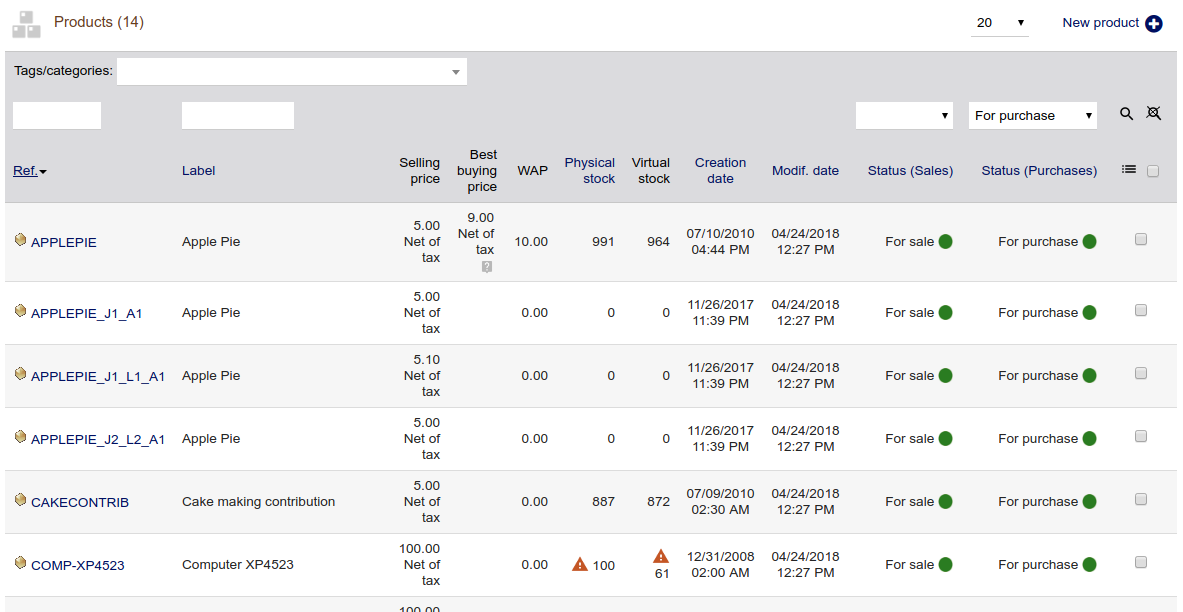Click the search magnifier icon
1183x612 pixels.
point(1126,114)
